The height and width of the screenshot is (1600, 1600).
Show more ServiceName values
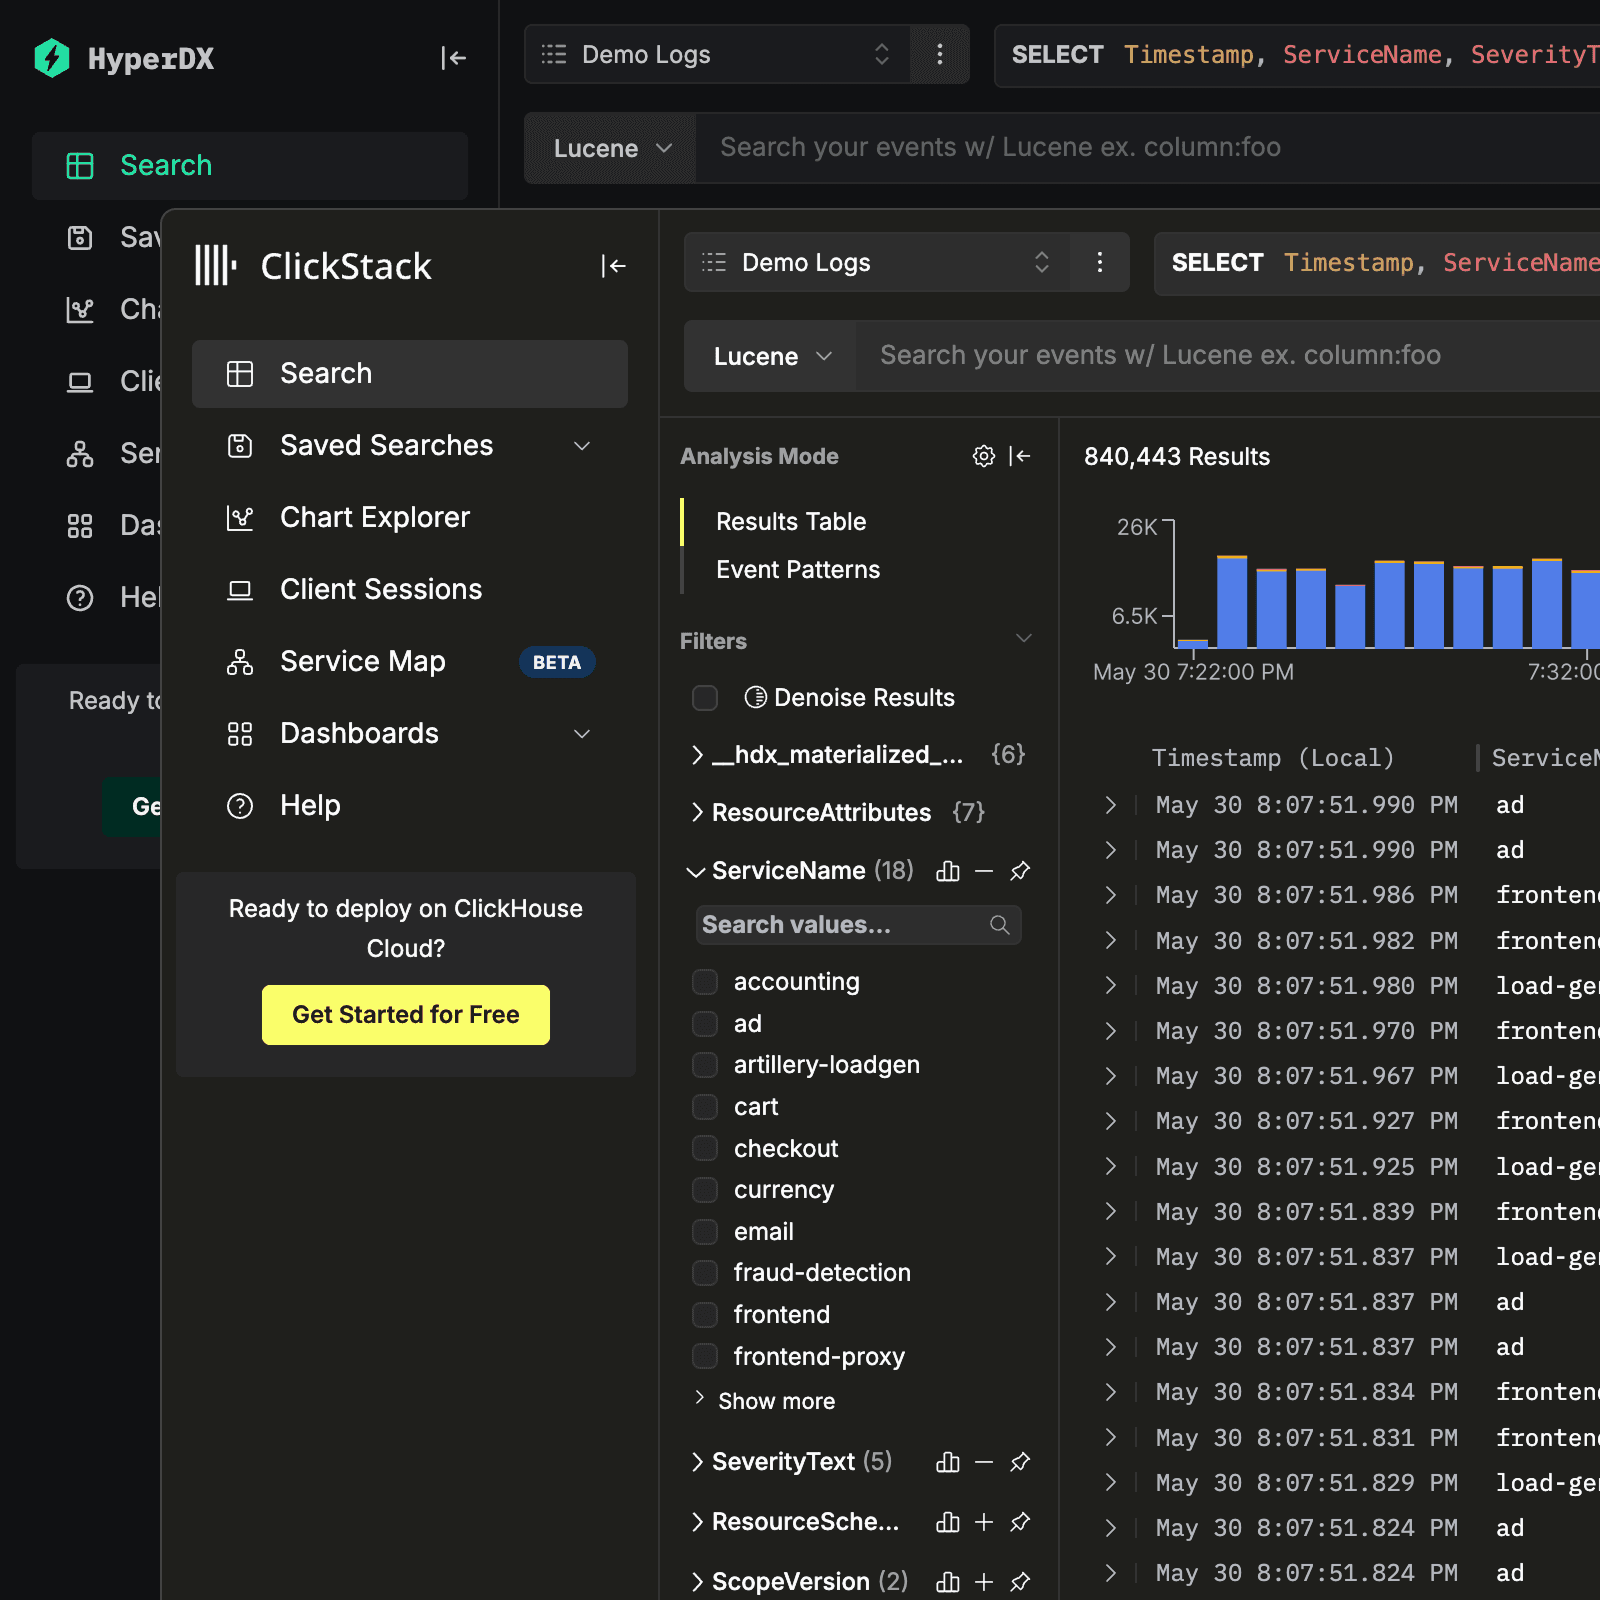coord(767,1401)
